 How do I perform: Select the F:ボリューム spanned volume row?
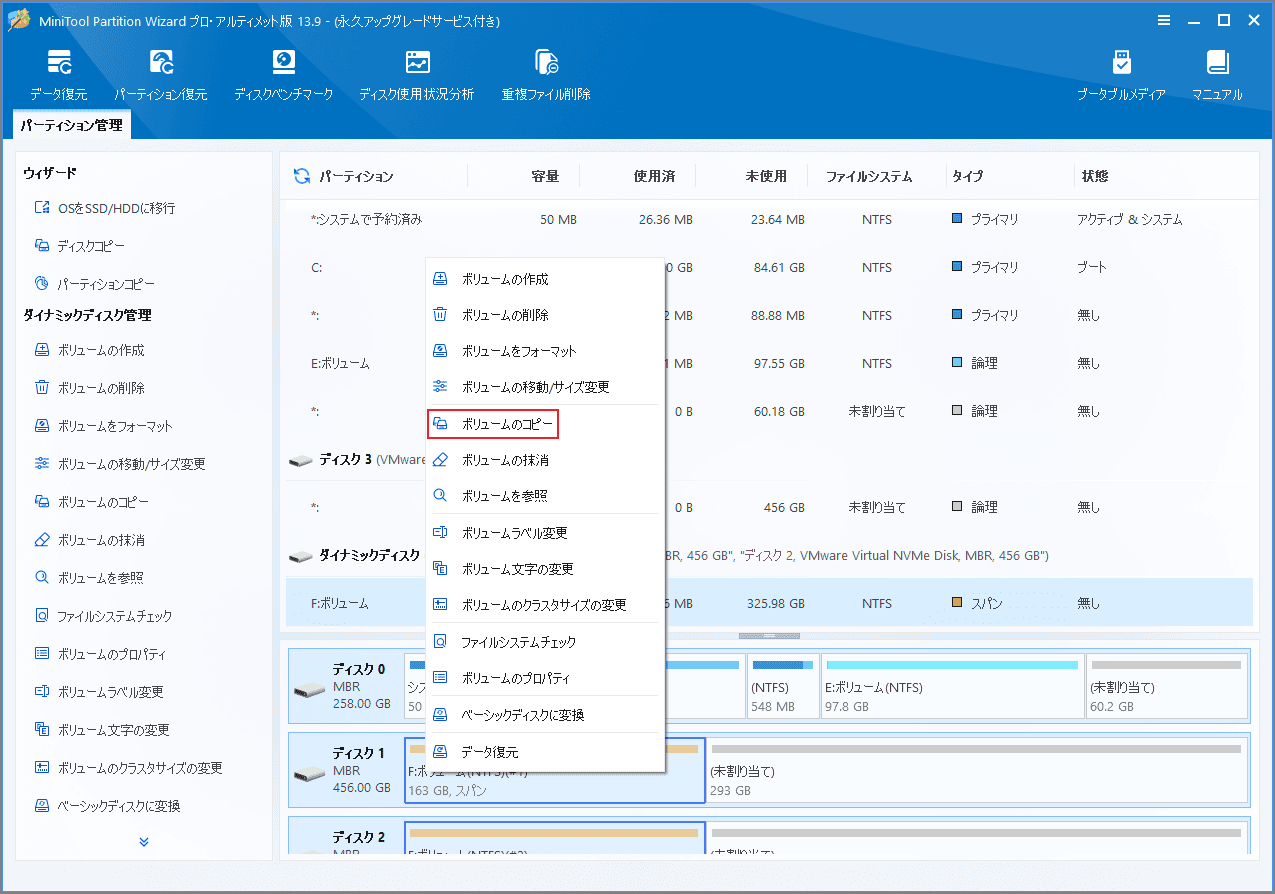[769, 603]
